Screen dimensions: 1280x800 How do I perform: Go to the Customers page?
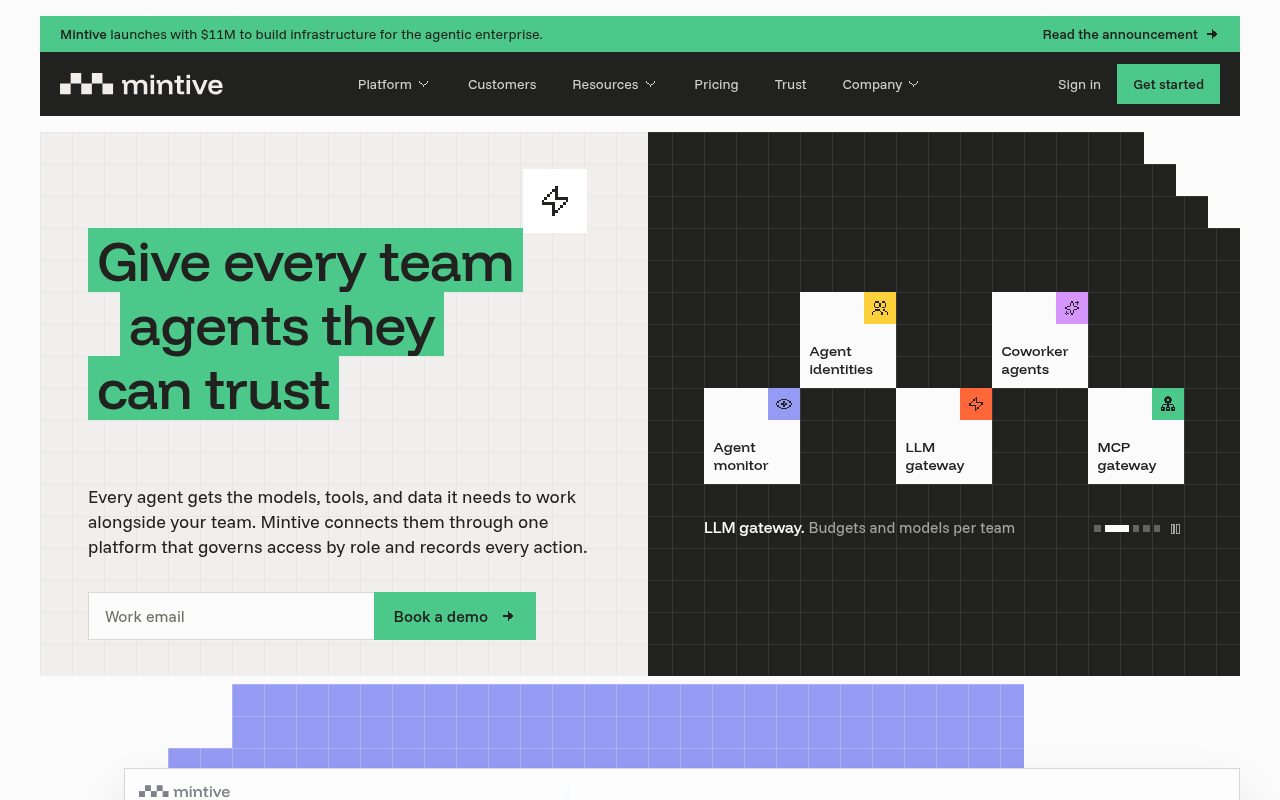pyautogui.click(x=502, y=84)
